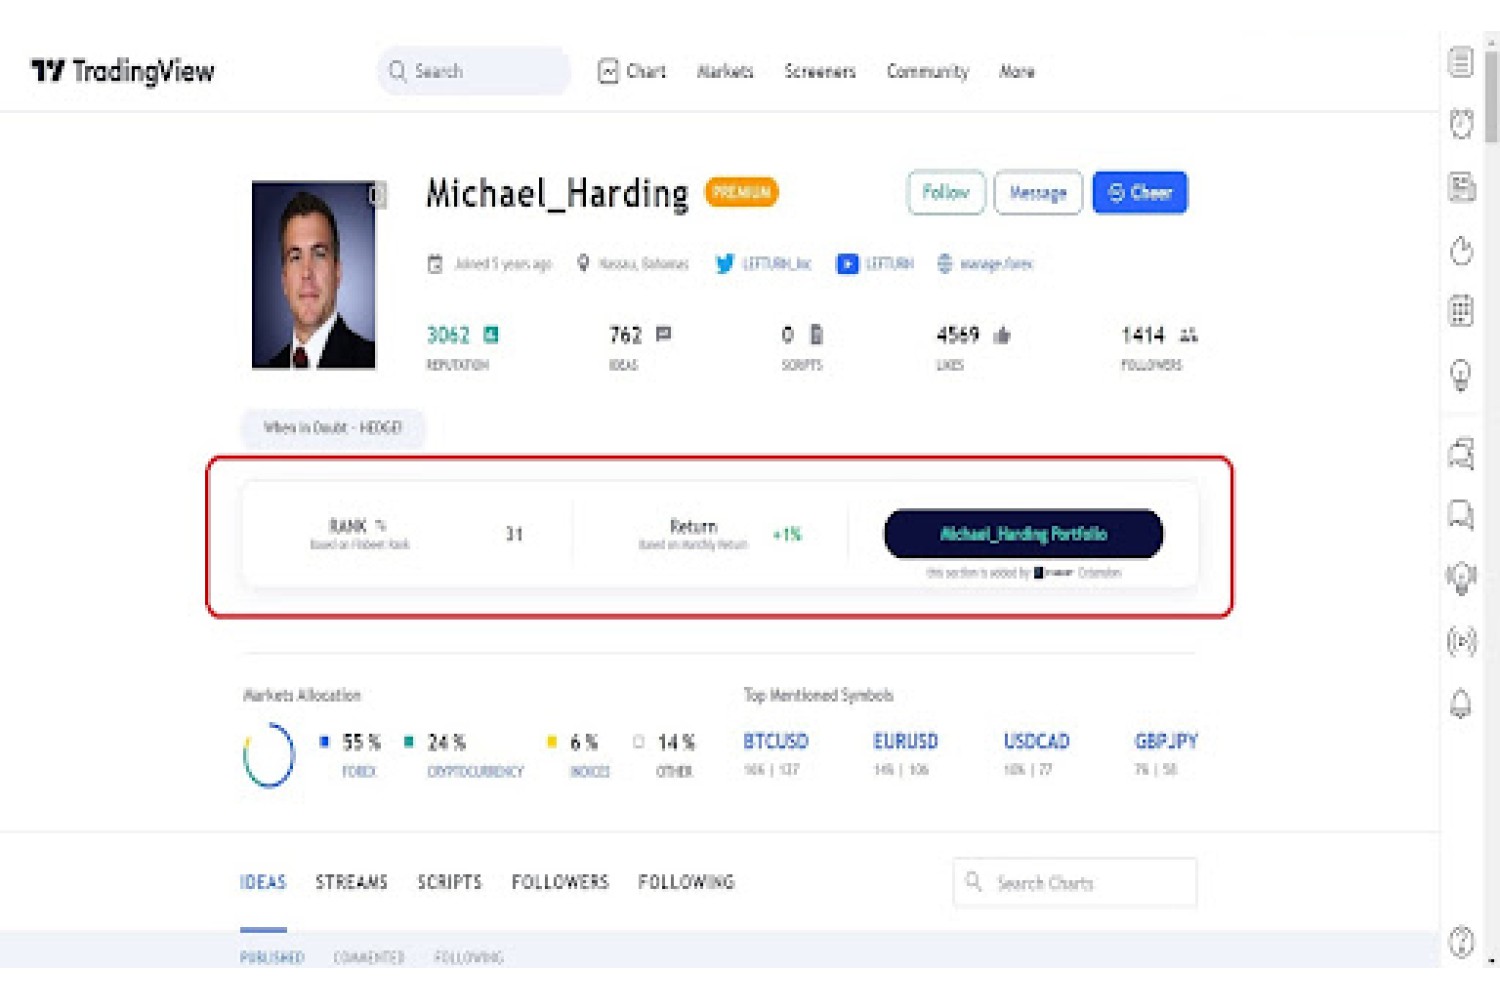
Task: Open Ideas stream glowing bulb icon
Action: click(x=1461, y=578)
